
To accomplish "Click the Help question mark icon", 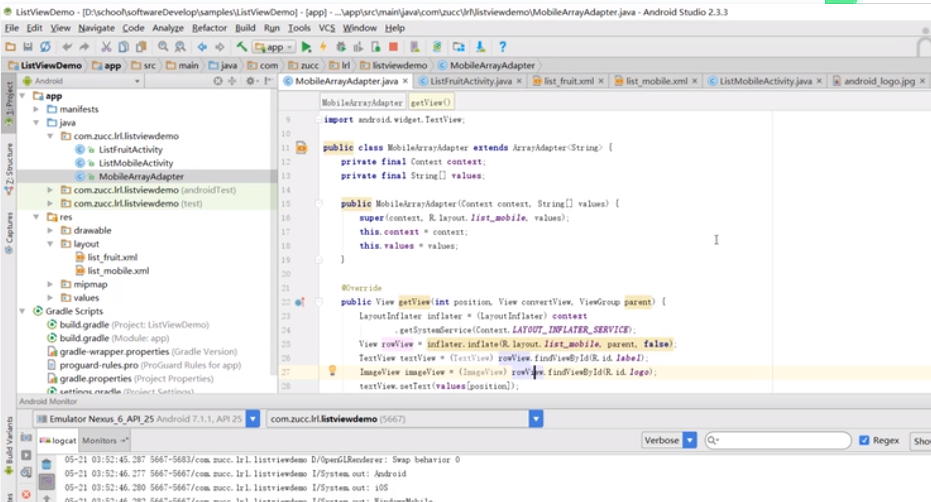I will 502,47.
